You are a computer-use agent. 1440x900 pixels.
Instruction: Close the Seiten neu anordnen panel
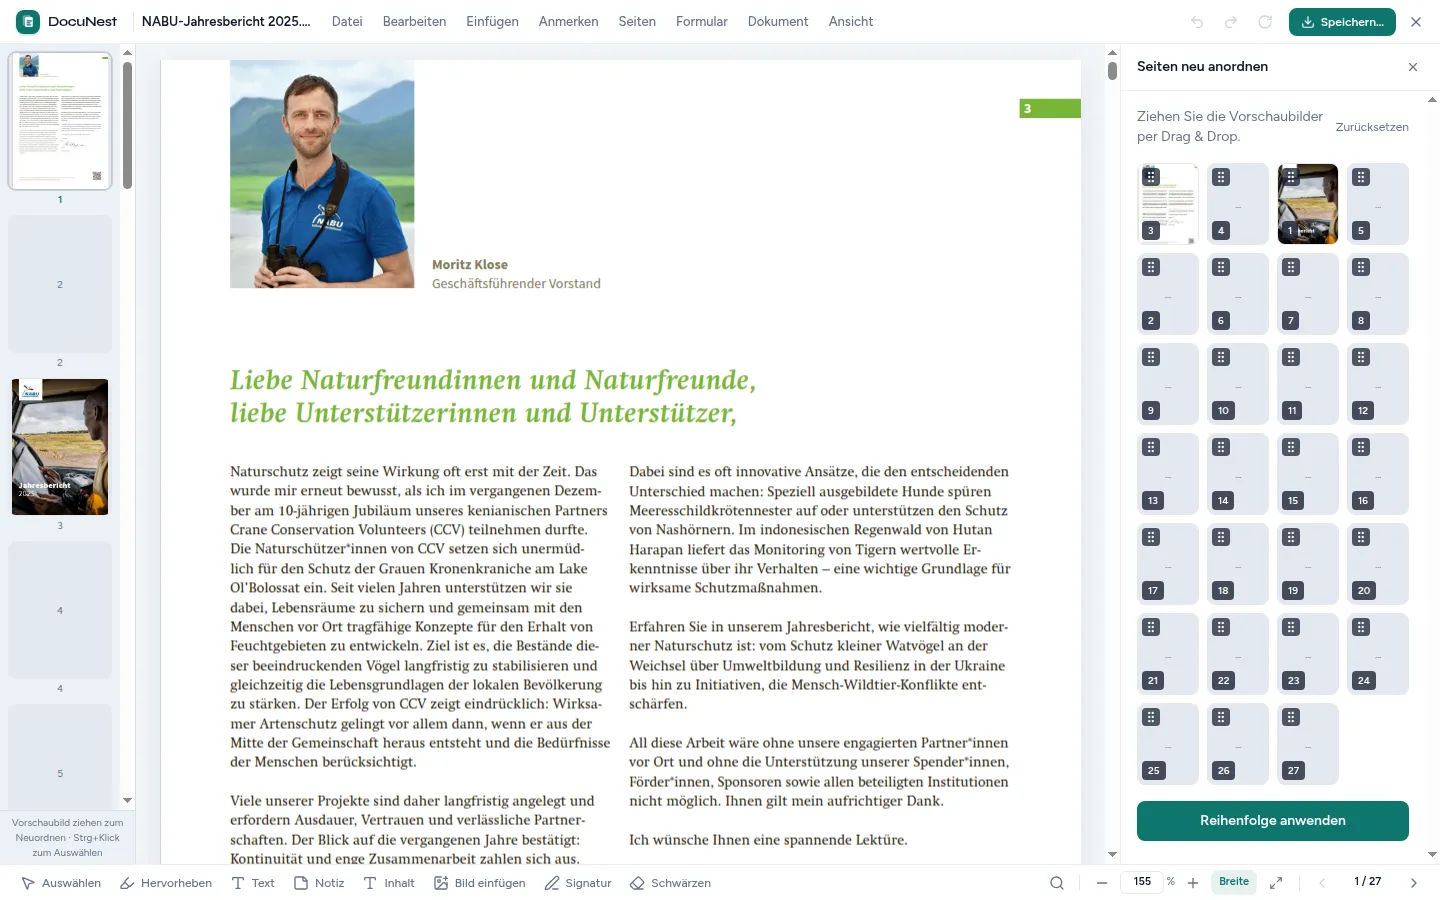tap(1413, 67)
